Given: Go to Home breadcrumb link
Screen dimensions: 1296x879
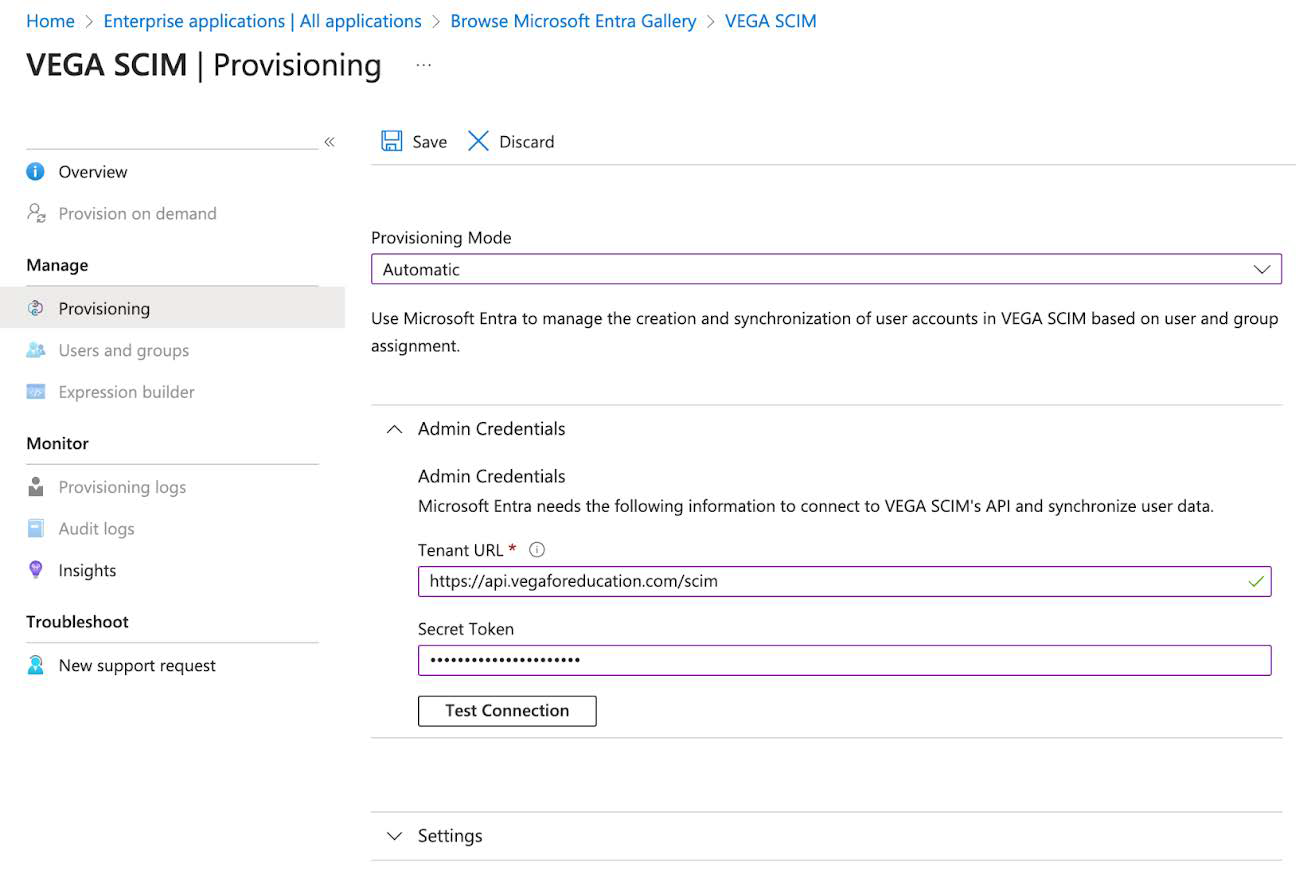Looking at the screenshot, I should (50, 21).
